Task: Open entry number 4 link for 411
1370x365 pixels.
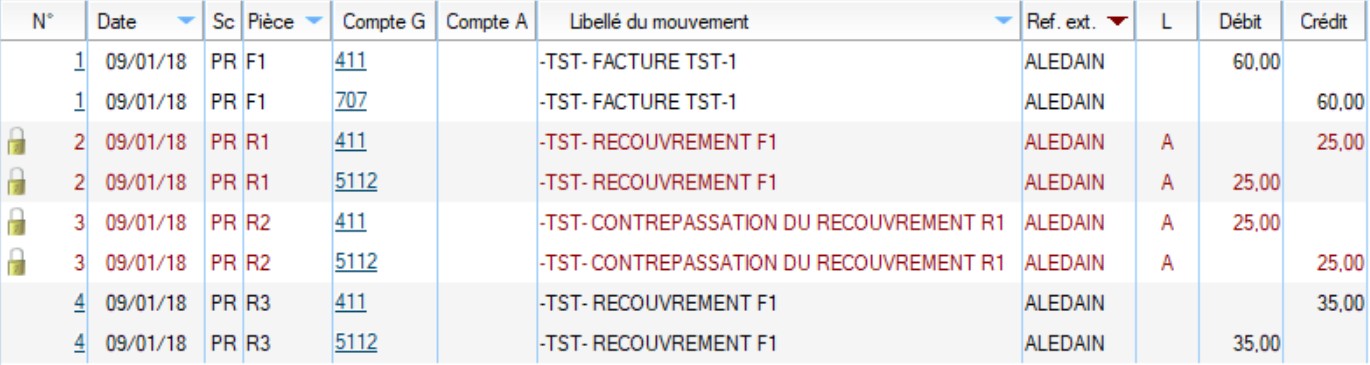Action: point(80,302)
